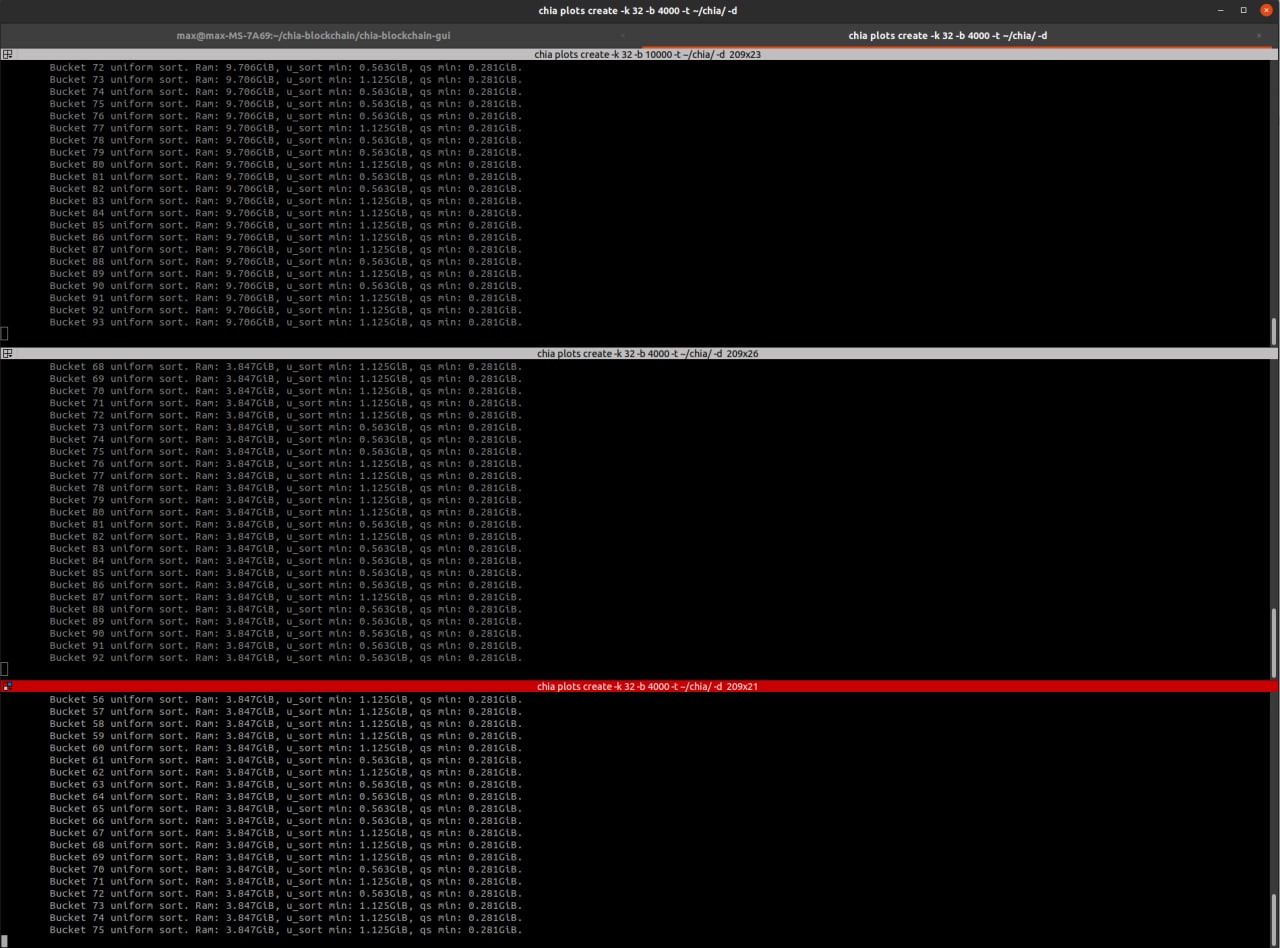Select the active chia plots create tab

(x=948, y=35)
